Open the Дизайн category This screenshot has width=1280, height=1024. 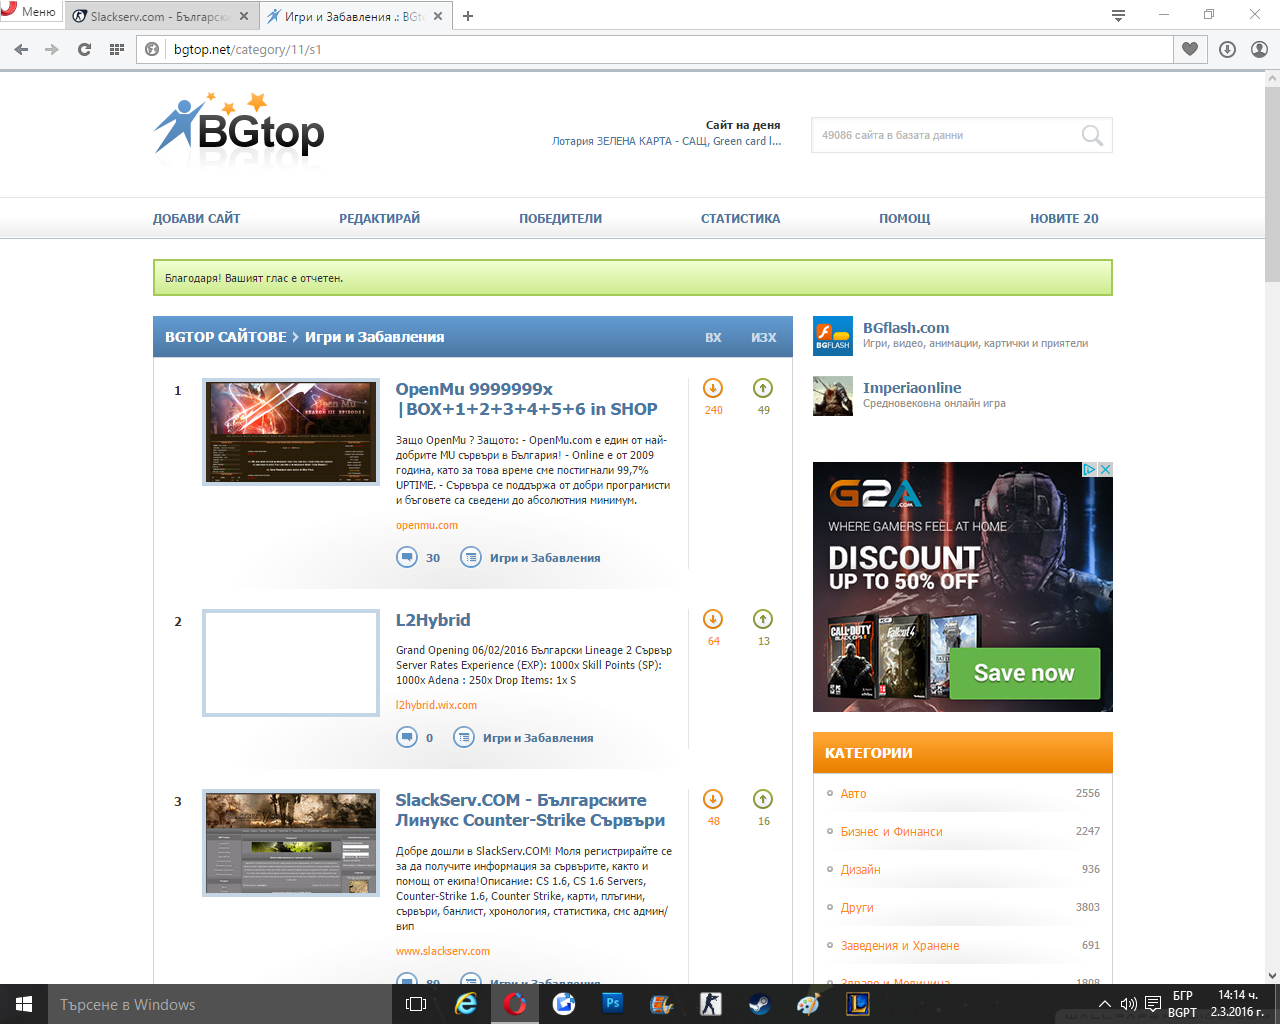coord(860,869)
